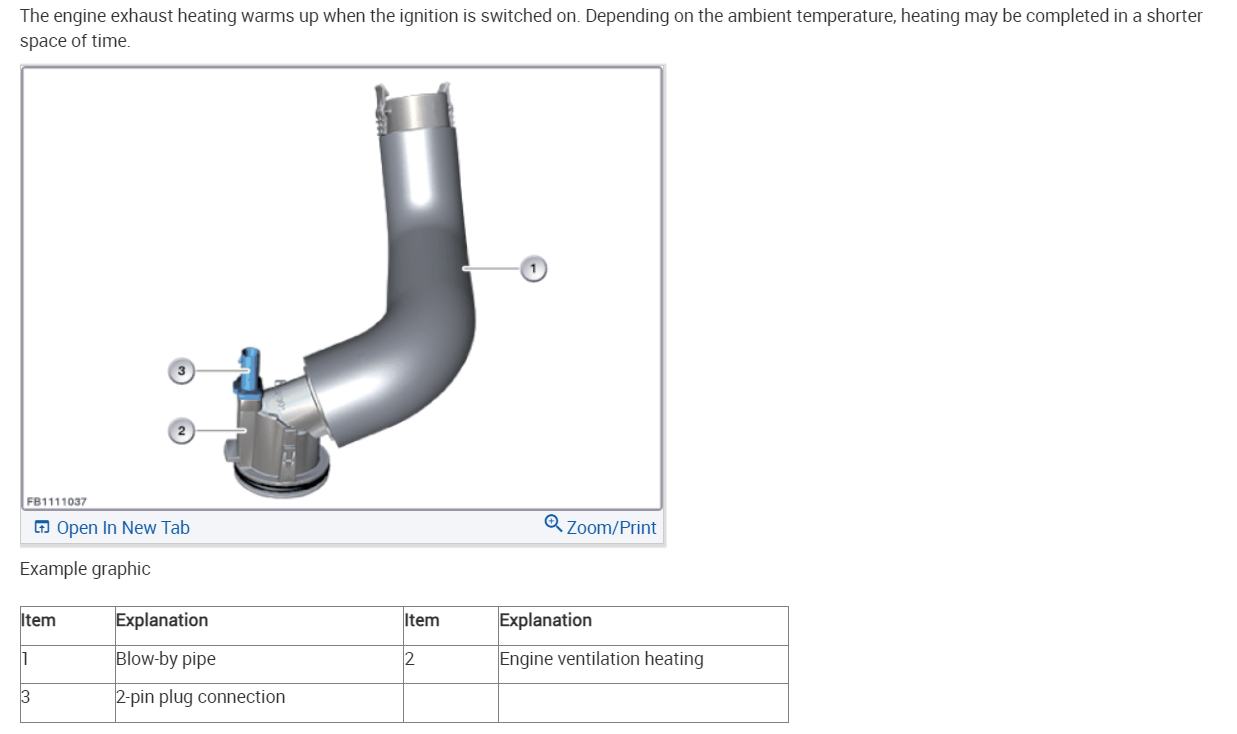Click the 'Example graphic' caption
The width and height of the screenshot is (1237, 734).
(x=85, y=569)
